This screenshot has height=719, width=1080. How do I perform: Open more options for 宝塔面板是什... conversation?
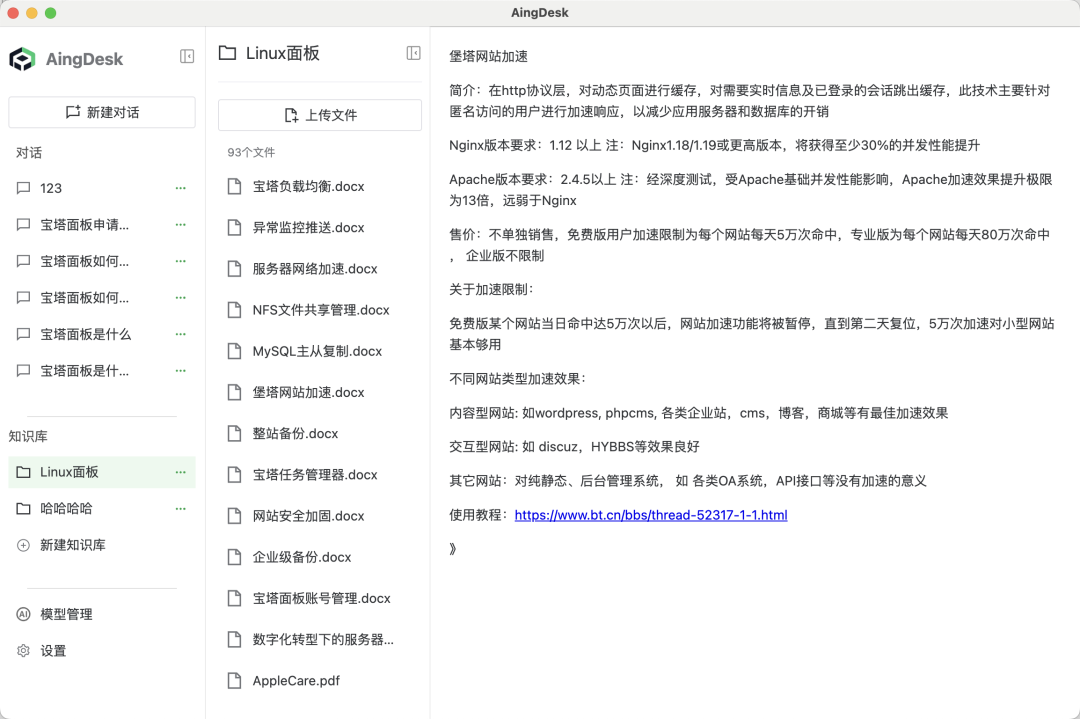[180, 371]
